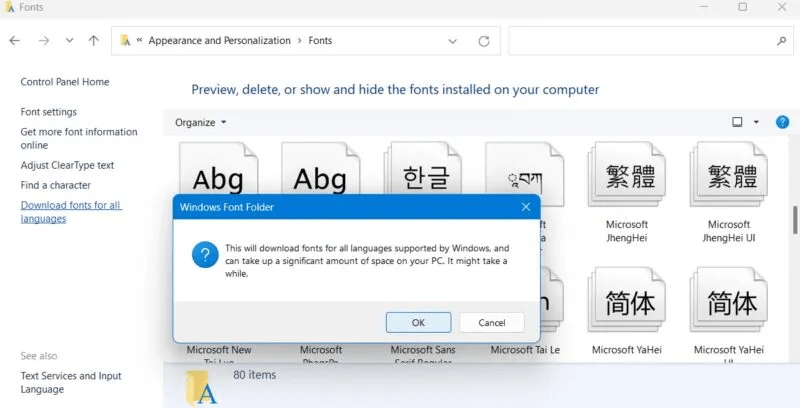This screenshot has width=800, height=408.
Task: Click the Fonts folder icon in address bar
Action: point(125,40)
